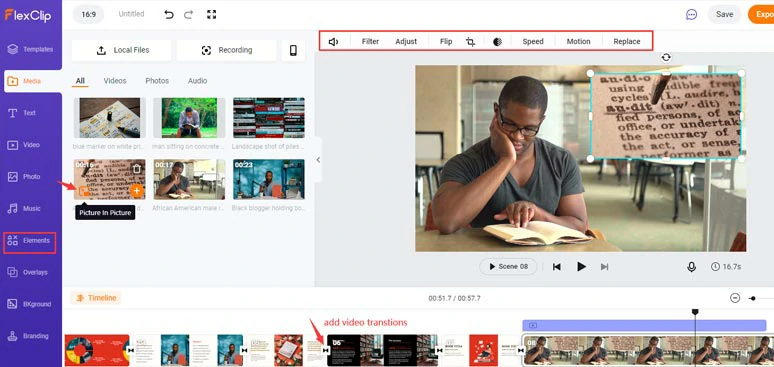Switch to the All media tab
Viewport: 774px width, 367px height.
[80, 81]
